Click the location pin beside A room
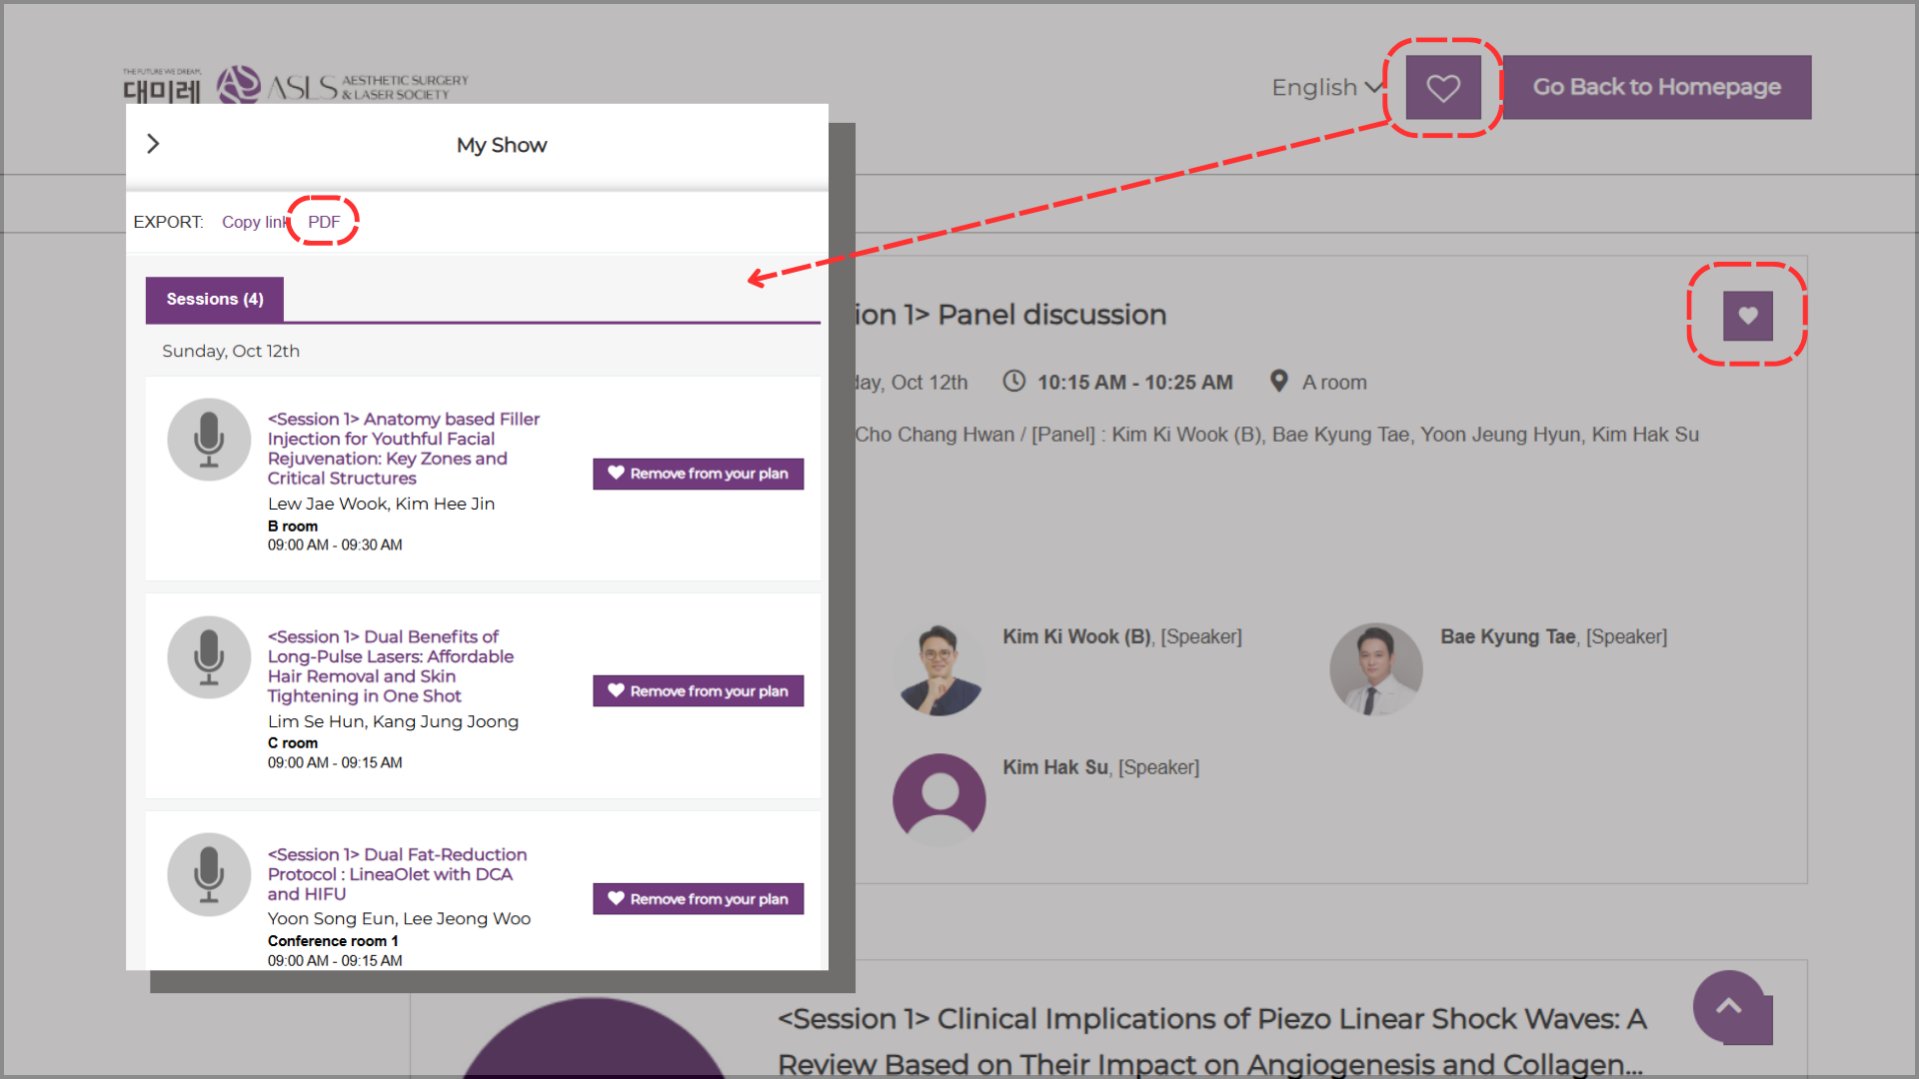Image resolution: width=1919 pixels, height=1079 pixels. click(1278, 381)
